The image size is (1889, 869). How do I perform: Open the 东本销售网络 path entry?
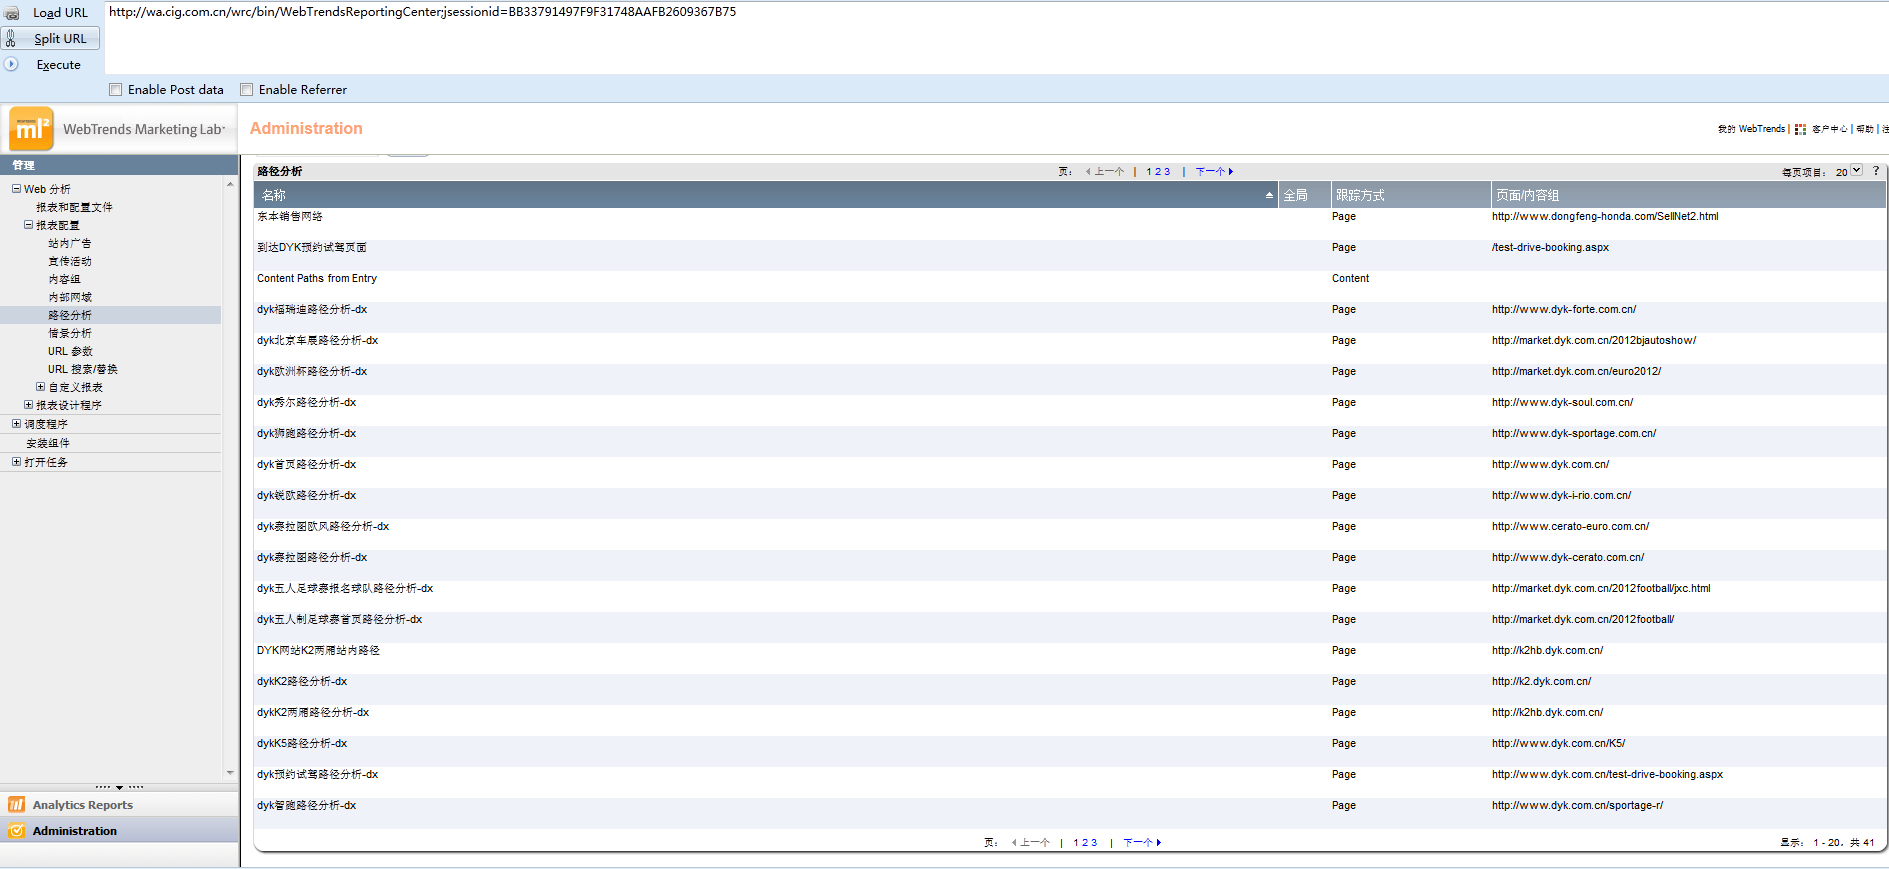(290, 216)
